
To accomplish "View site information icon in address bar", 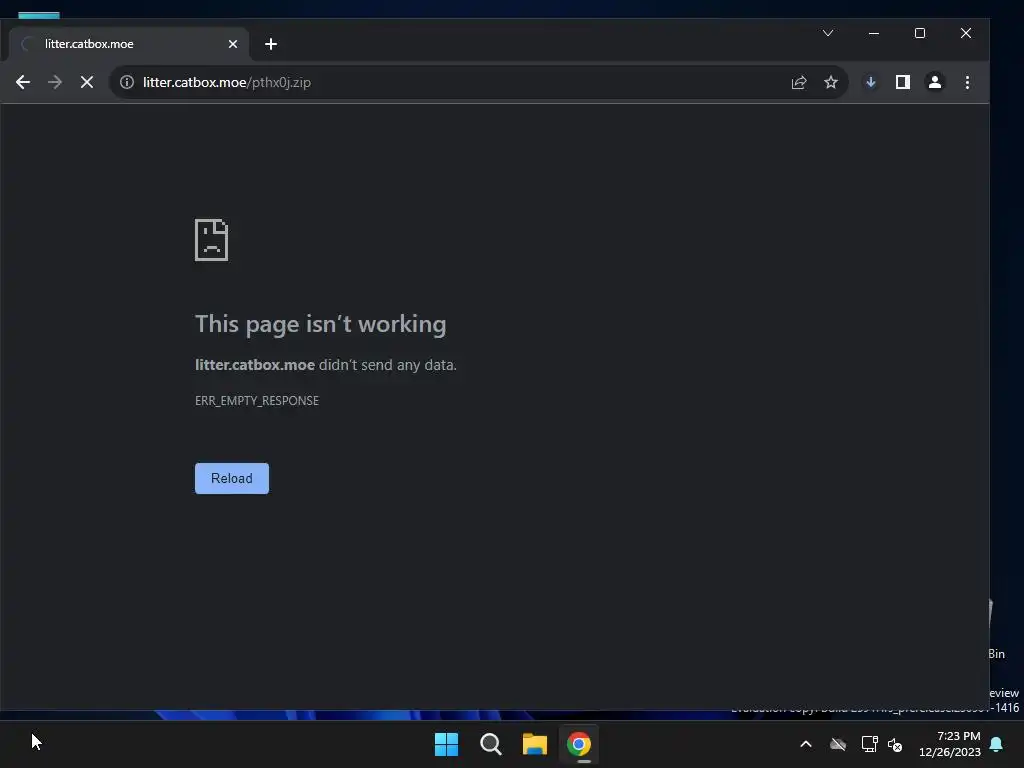I will (x=127, y=82).
